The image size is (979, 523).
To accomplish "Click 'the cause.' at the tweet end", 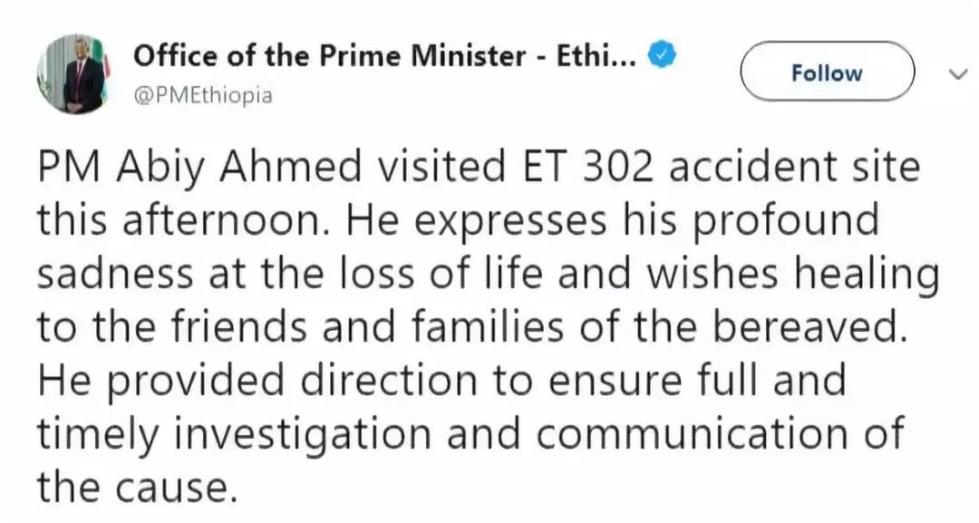I will coord(137,487).
